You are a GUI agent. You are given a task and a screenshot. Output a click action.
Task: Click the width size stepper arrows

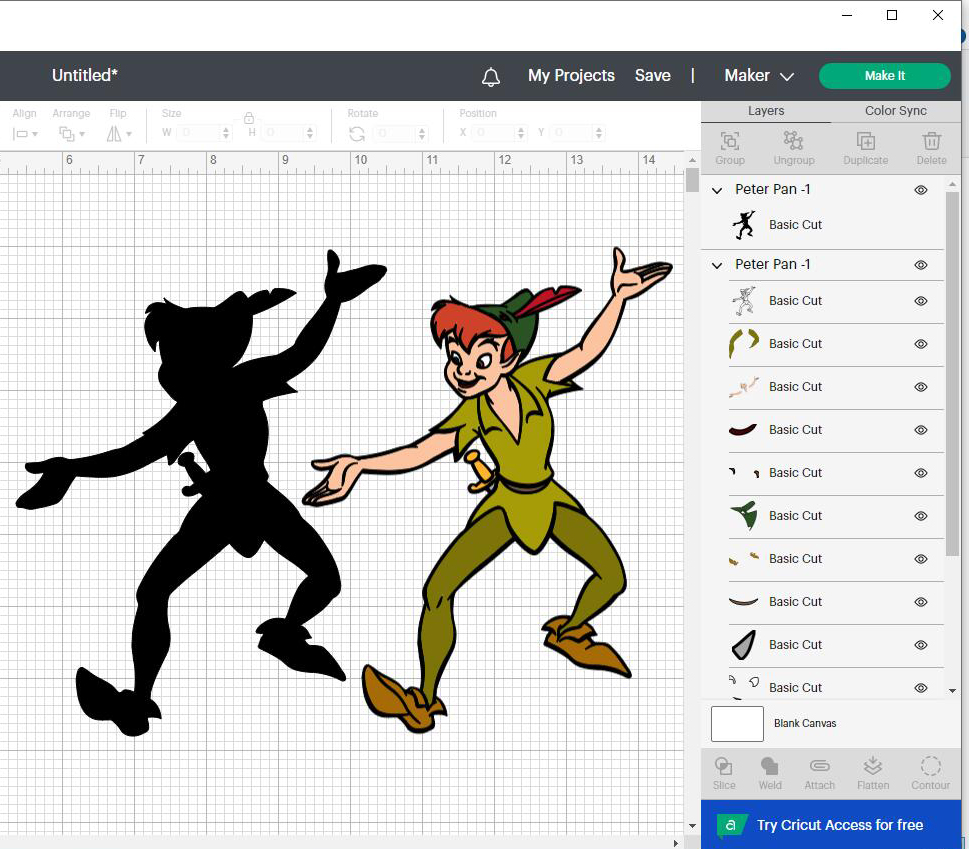[x=226, y=133]
